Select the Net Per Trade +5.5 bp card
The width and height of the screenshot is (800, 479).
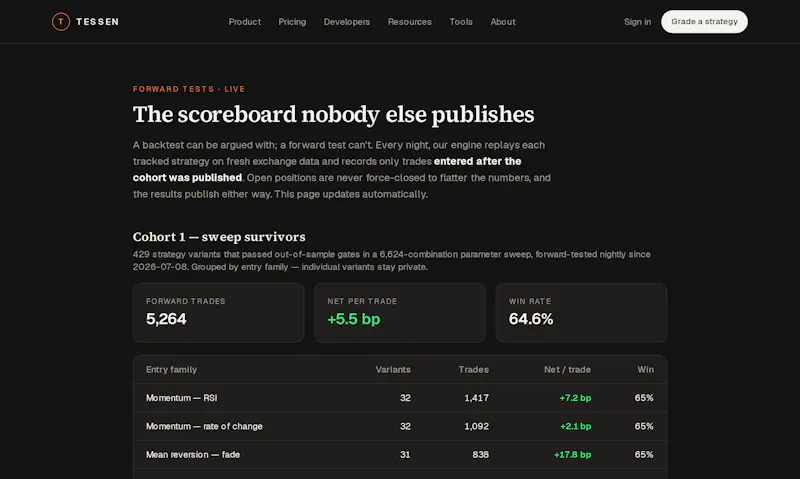pyautogui.click(x=399, y=313)
